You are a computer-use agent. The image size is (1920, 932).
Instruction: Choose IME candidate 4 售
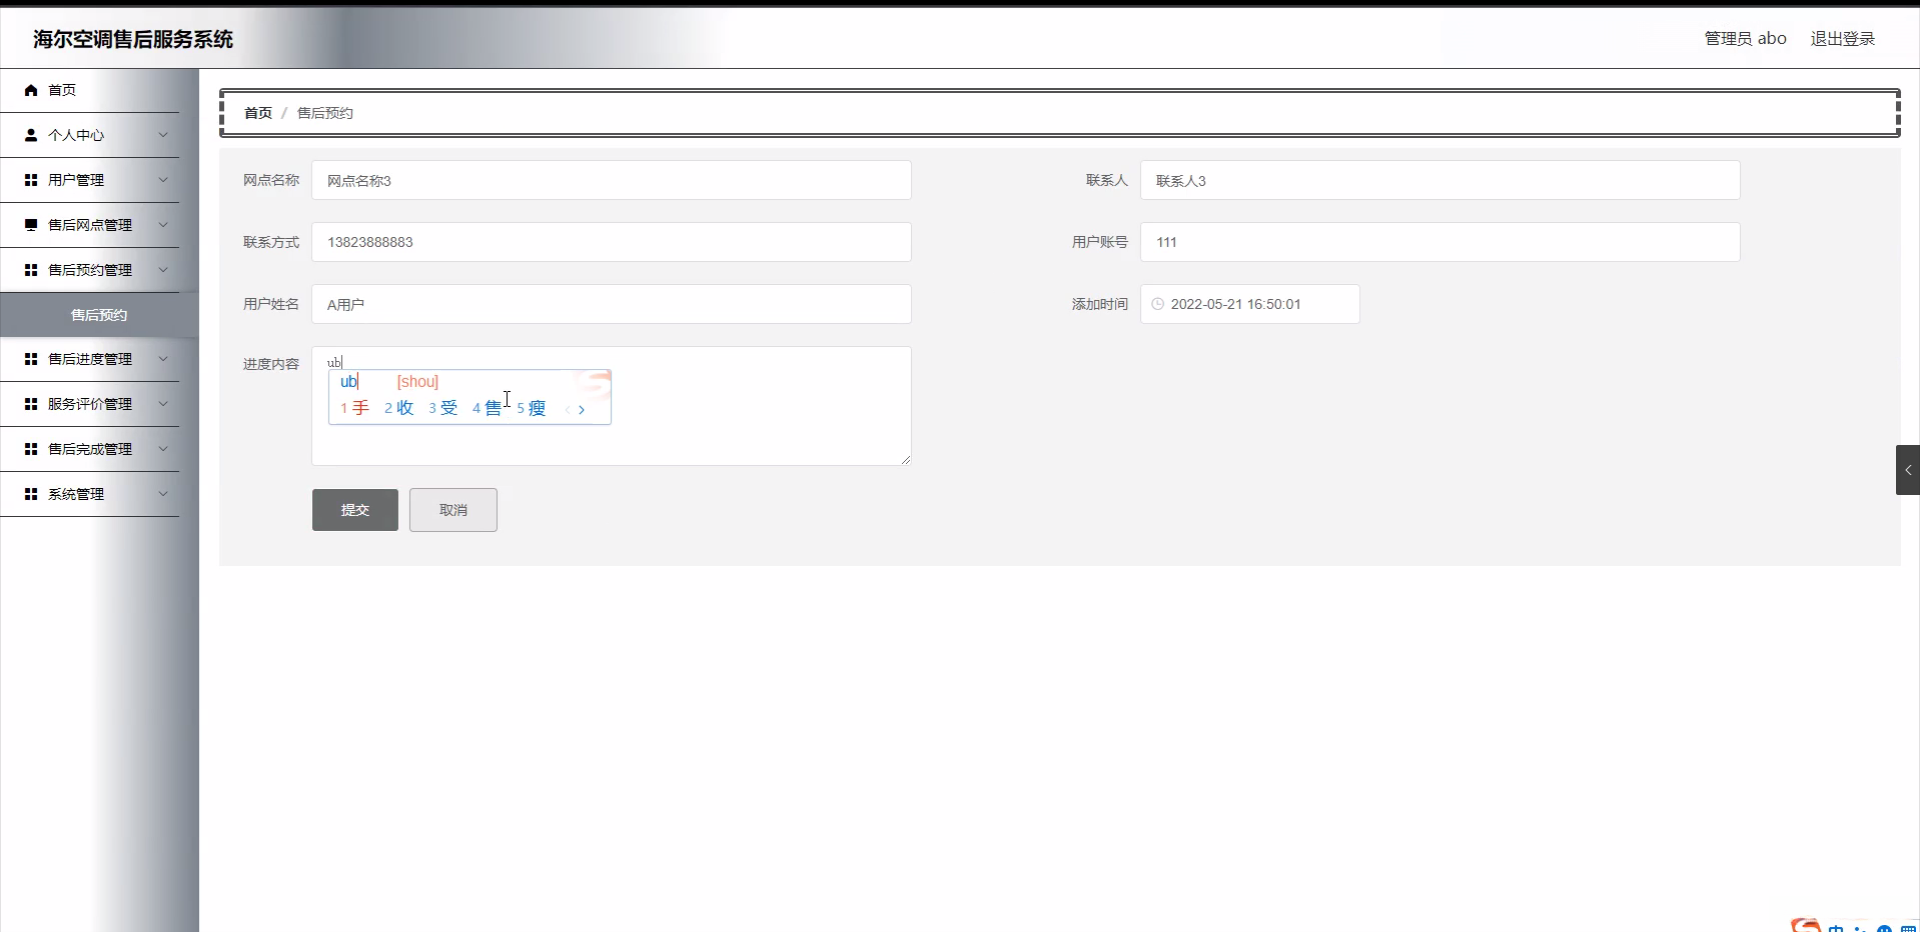point(487,408)
